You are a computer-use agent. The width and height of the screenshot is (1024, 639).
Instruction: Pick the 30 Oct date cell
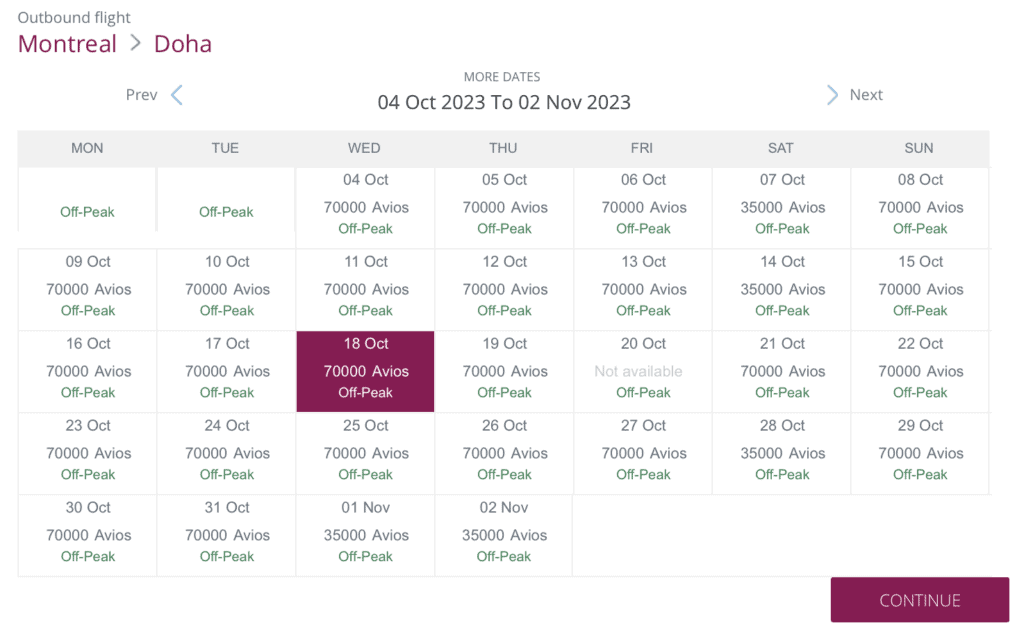pos(88,535)
